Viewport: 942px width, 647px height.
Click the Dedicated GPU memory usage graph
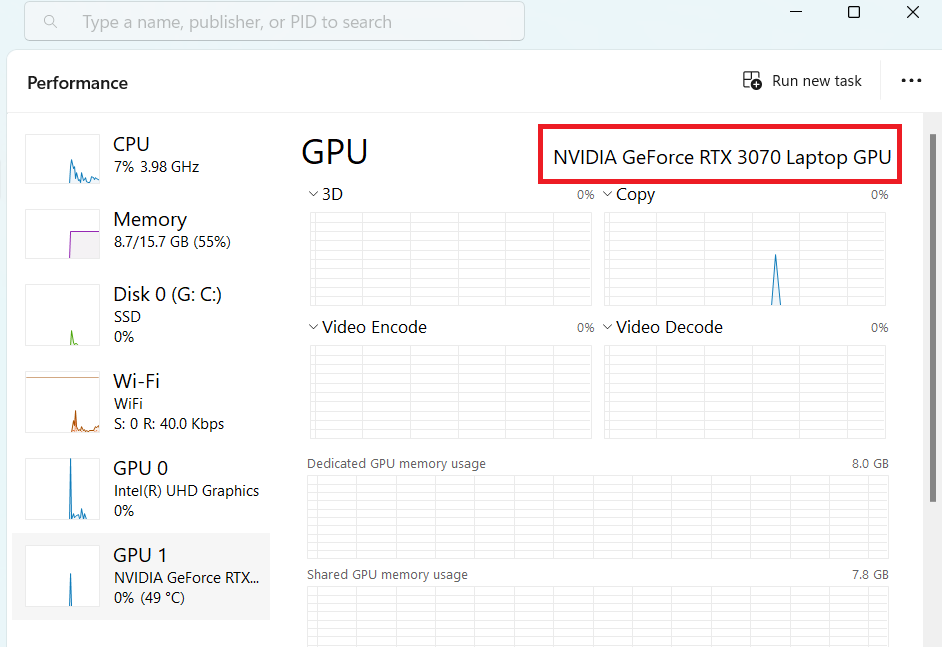[598, 517]
